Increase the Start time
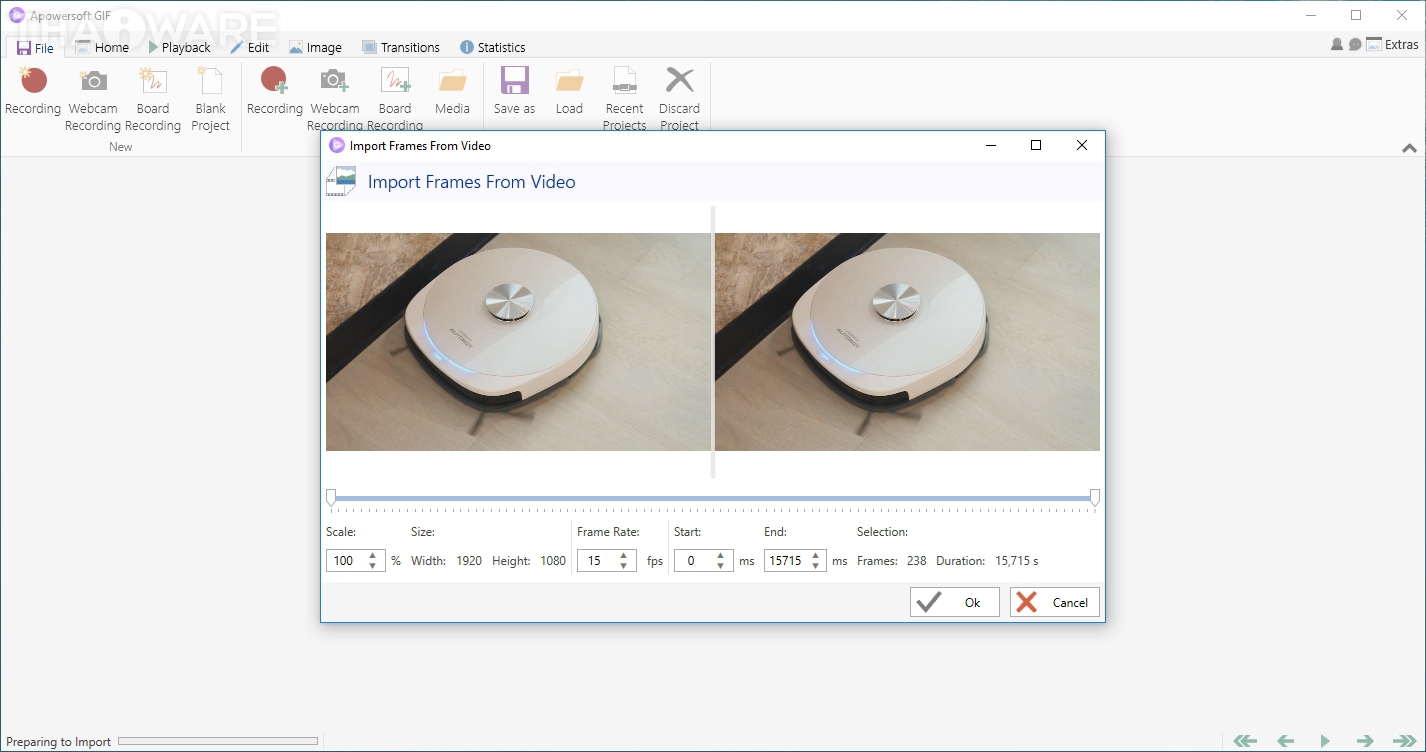 pos(720,556)
